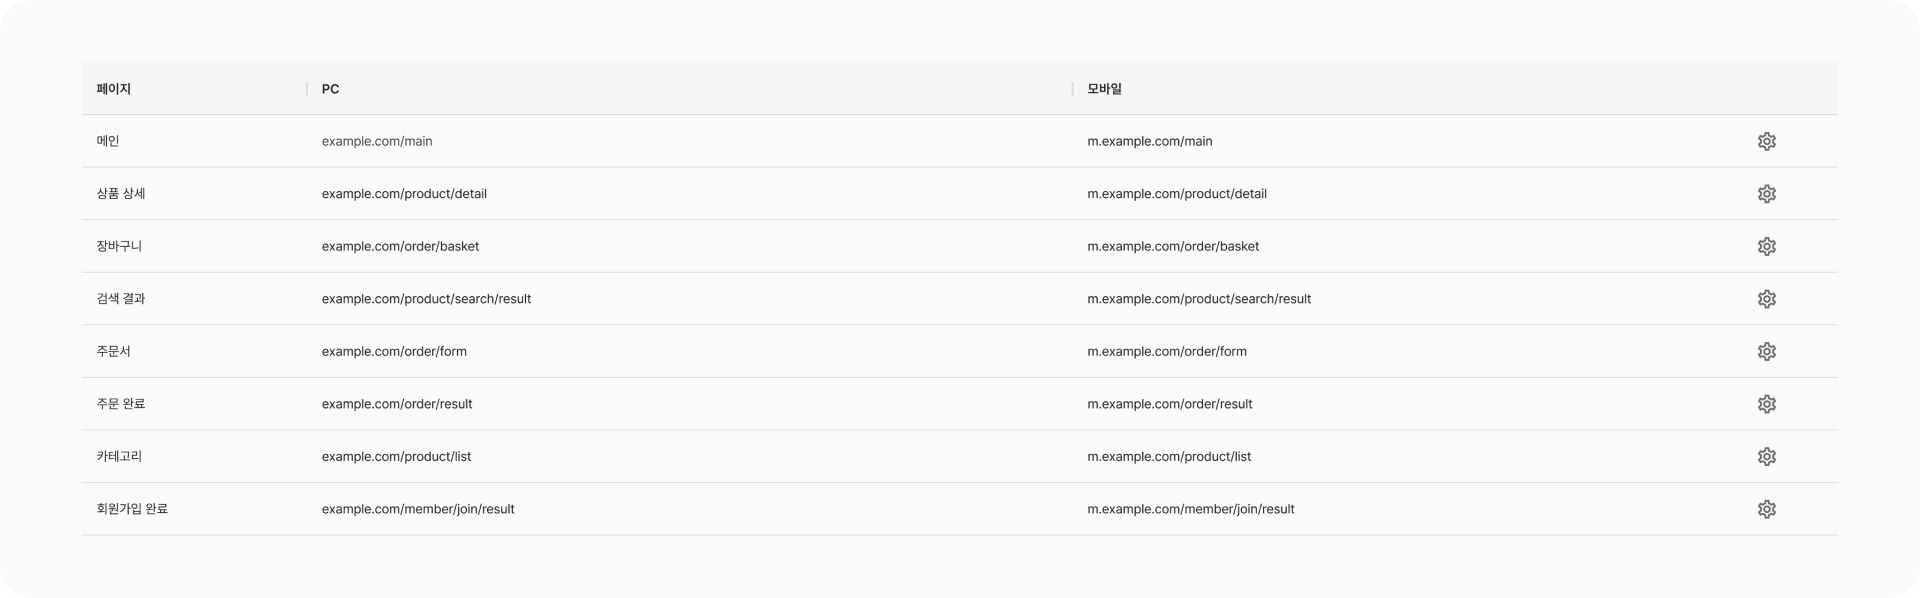Open 카테고리 row settings gear
Viewport: 1920px width, 598px height.
point(1766,456)
